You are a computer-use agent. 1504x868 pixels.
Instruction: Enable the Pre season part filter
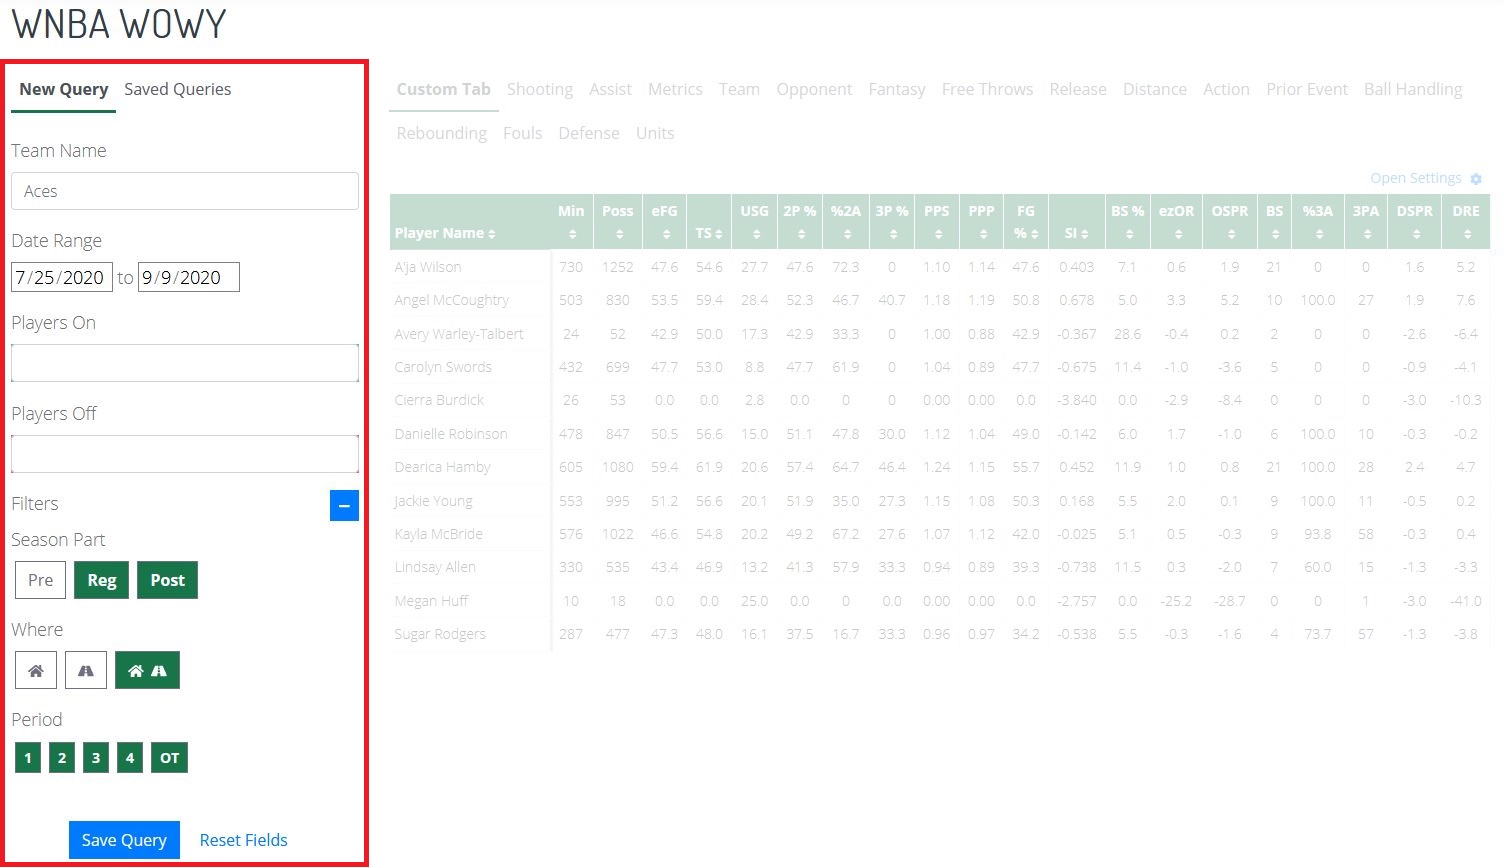click(x=40, y=580)
